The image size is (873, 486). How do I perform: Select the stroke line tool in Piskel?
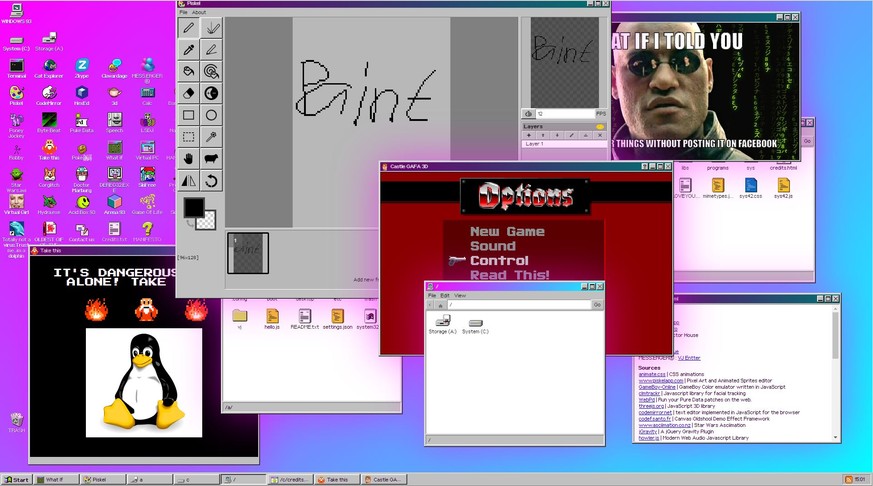point(211,50)
